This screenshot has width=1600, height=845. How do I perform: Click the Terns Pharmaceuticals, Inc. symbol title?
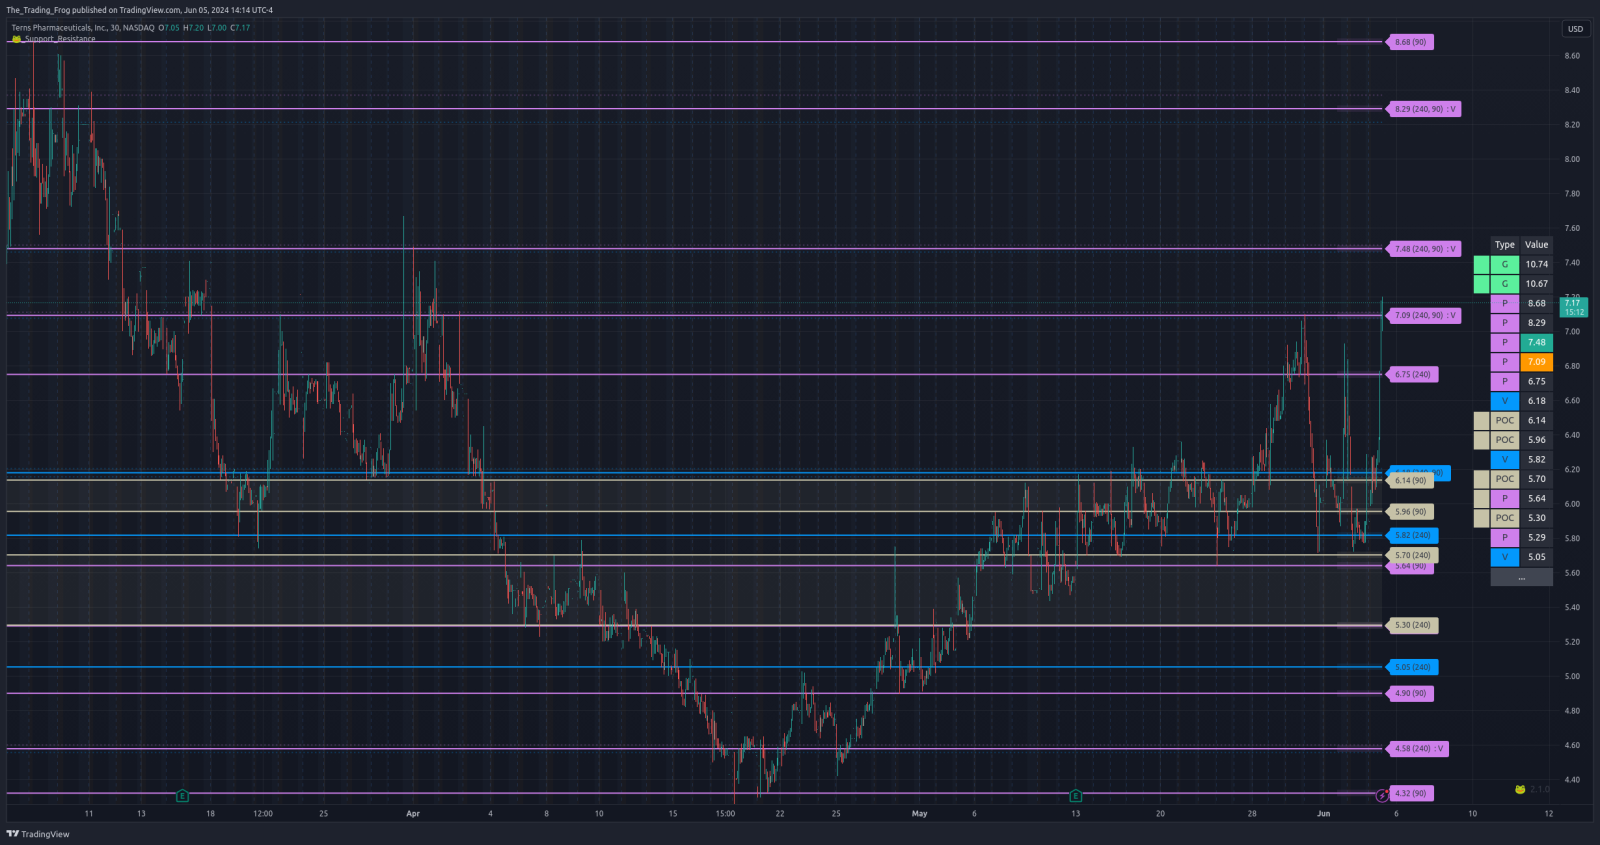[59, 28]
